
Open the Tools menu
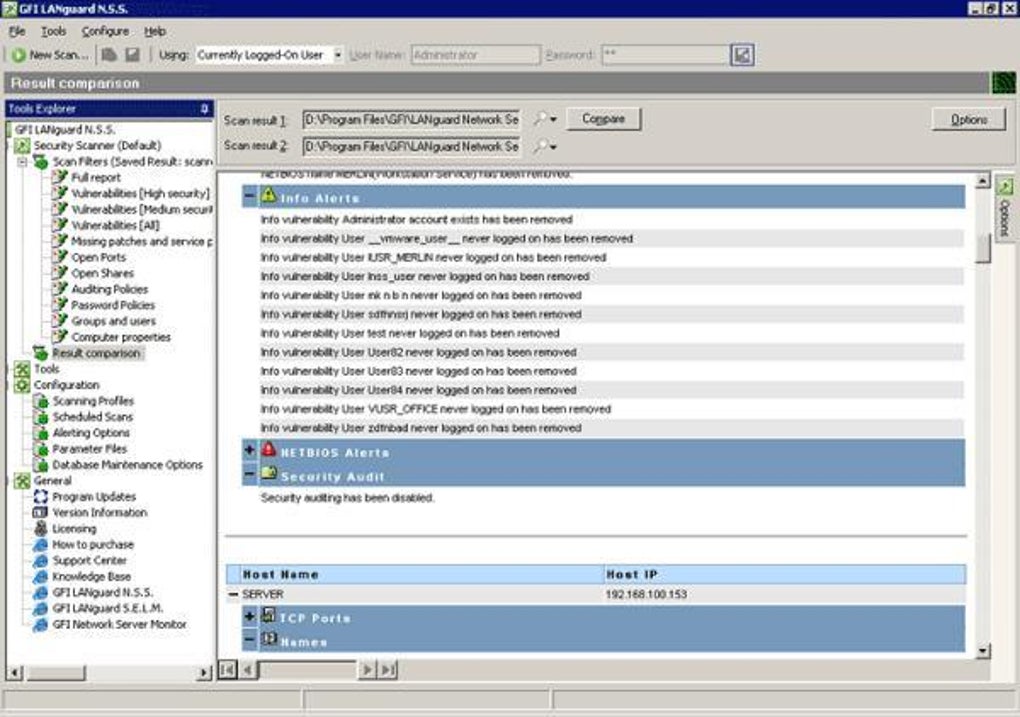tap(53, 31)
